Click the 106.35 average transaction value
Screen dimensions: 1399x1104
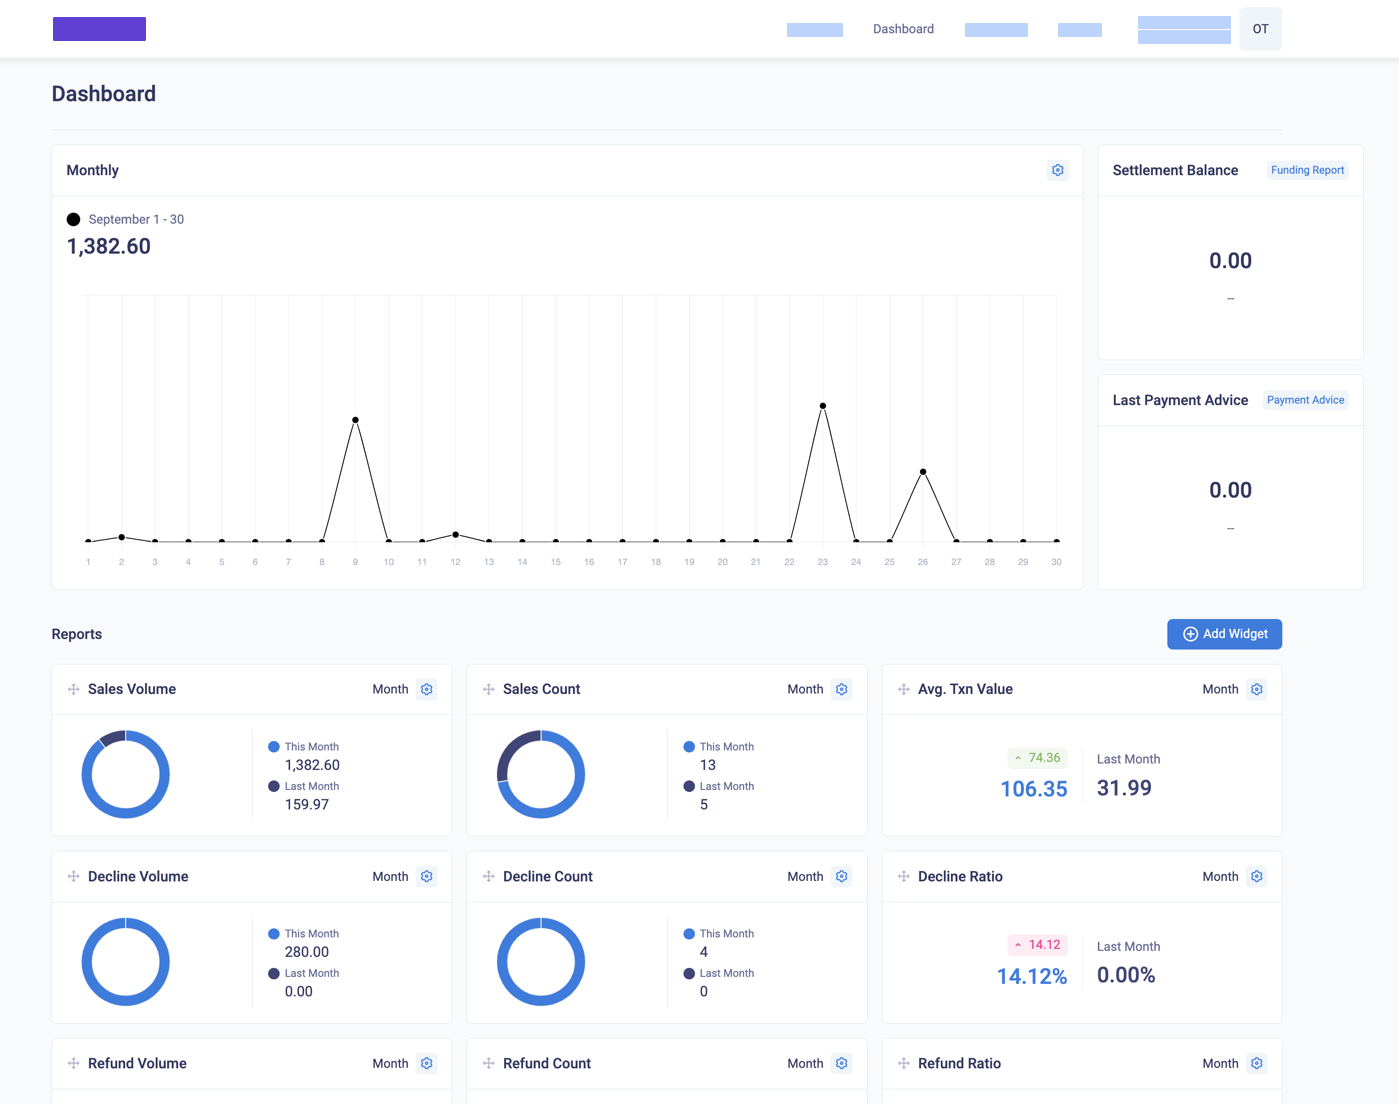click(1034, 789)
